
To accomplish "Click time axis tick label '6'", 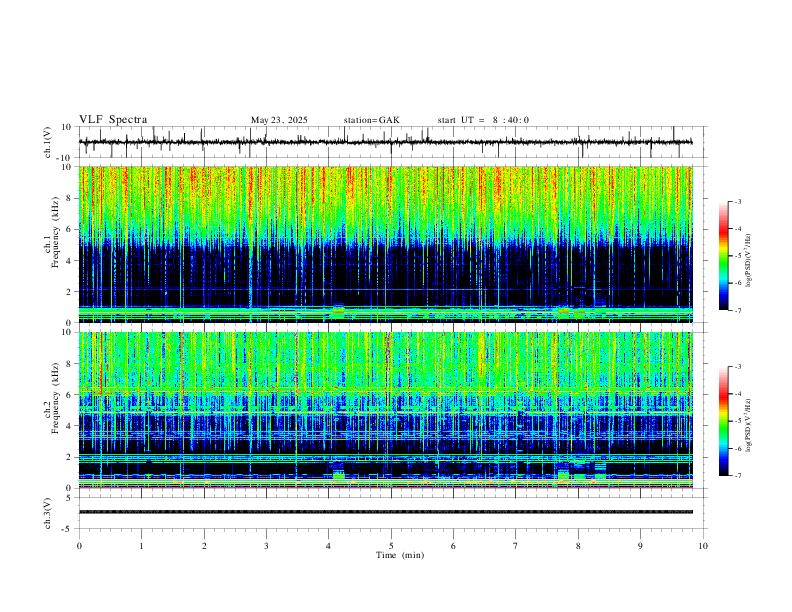I will 453,546.
